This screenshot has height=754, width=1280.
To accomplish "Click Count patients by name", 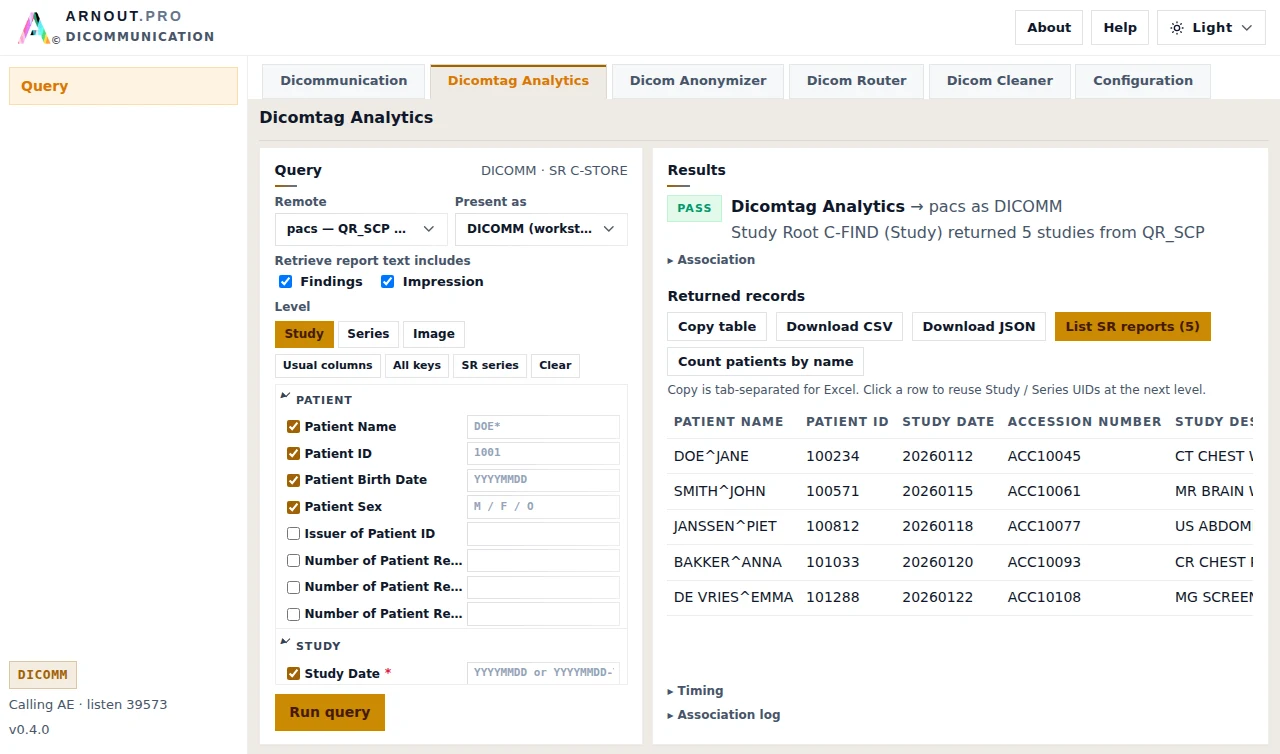I will (x=766, y=362).
